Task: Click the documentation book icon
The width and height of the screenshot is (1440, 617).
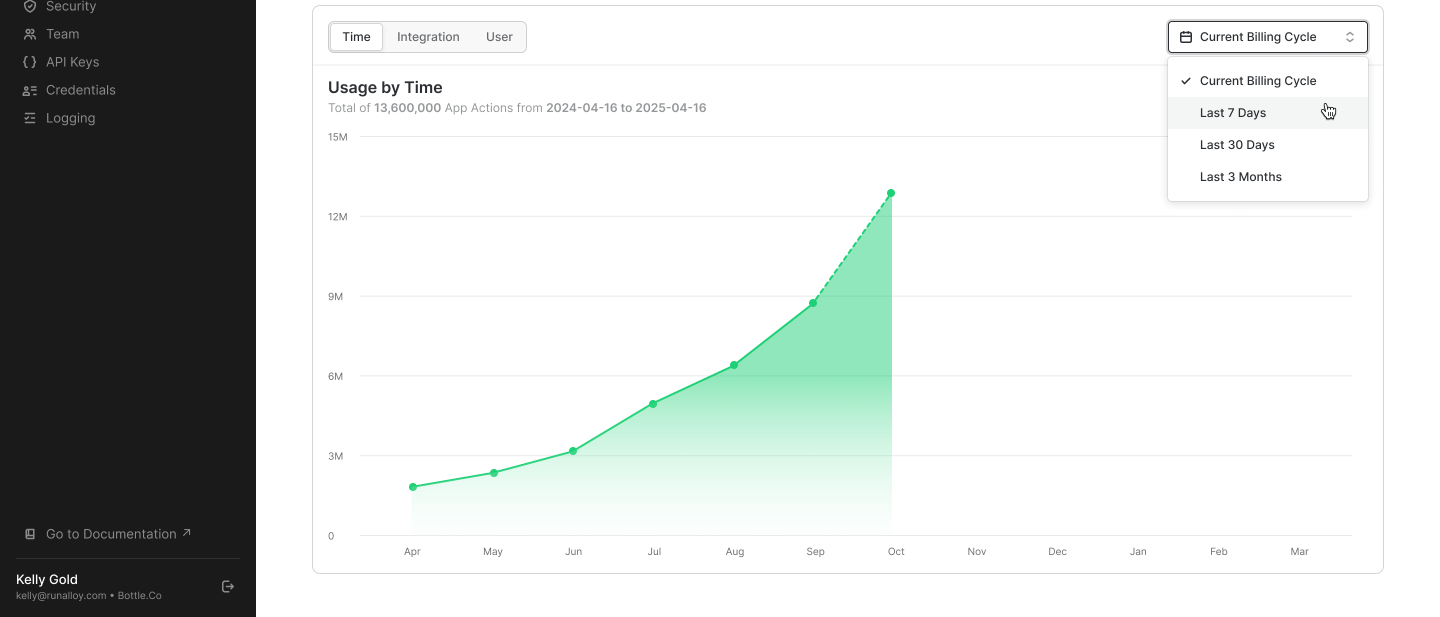Action: [x=30, y=534]
